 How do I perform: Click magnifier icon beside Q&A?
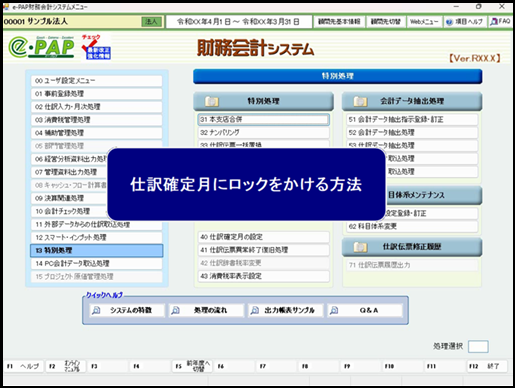click(x=334, y=310)
